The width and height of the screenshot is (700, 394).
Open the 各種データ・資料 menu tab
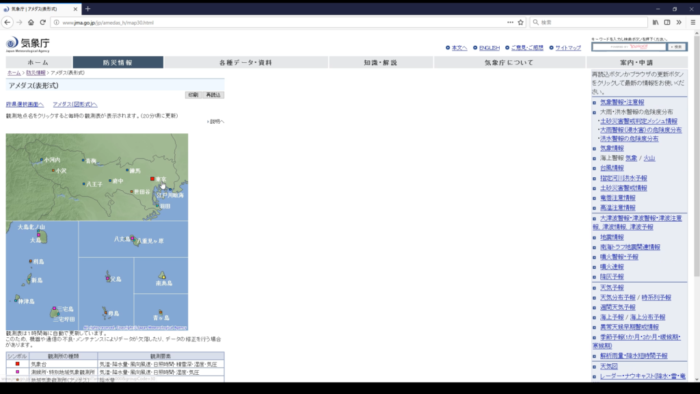tap(246, 62)
